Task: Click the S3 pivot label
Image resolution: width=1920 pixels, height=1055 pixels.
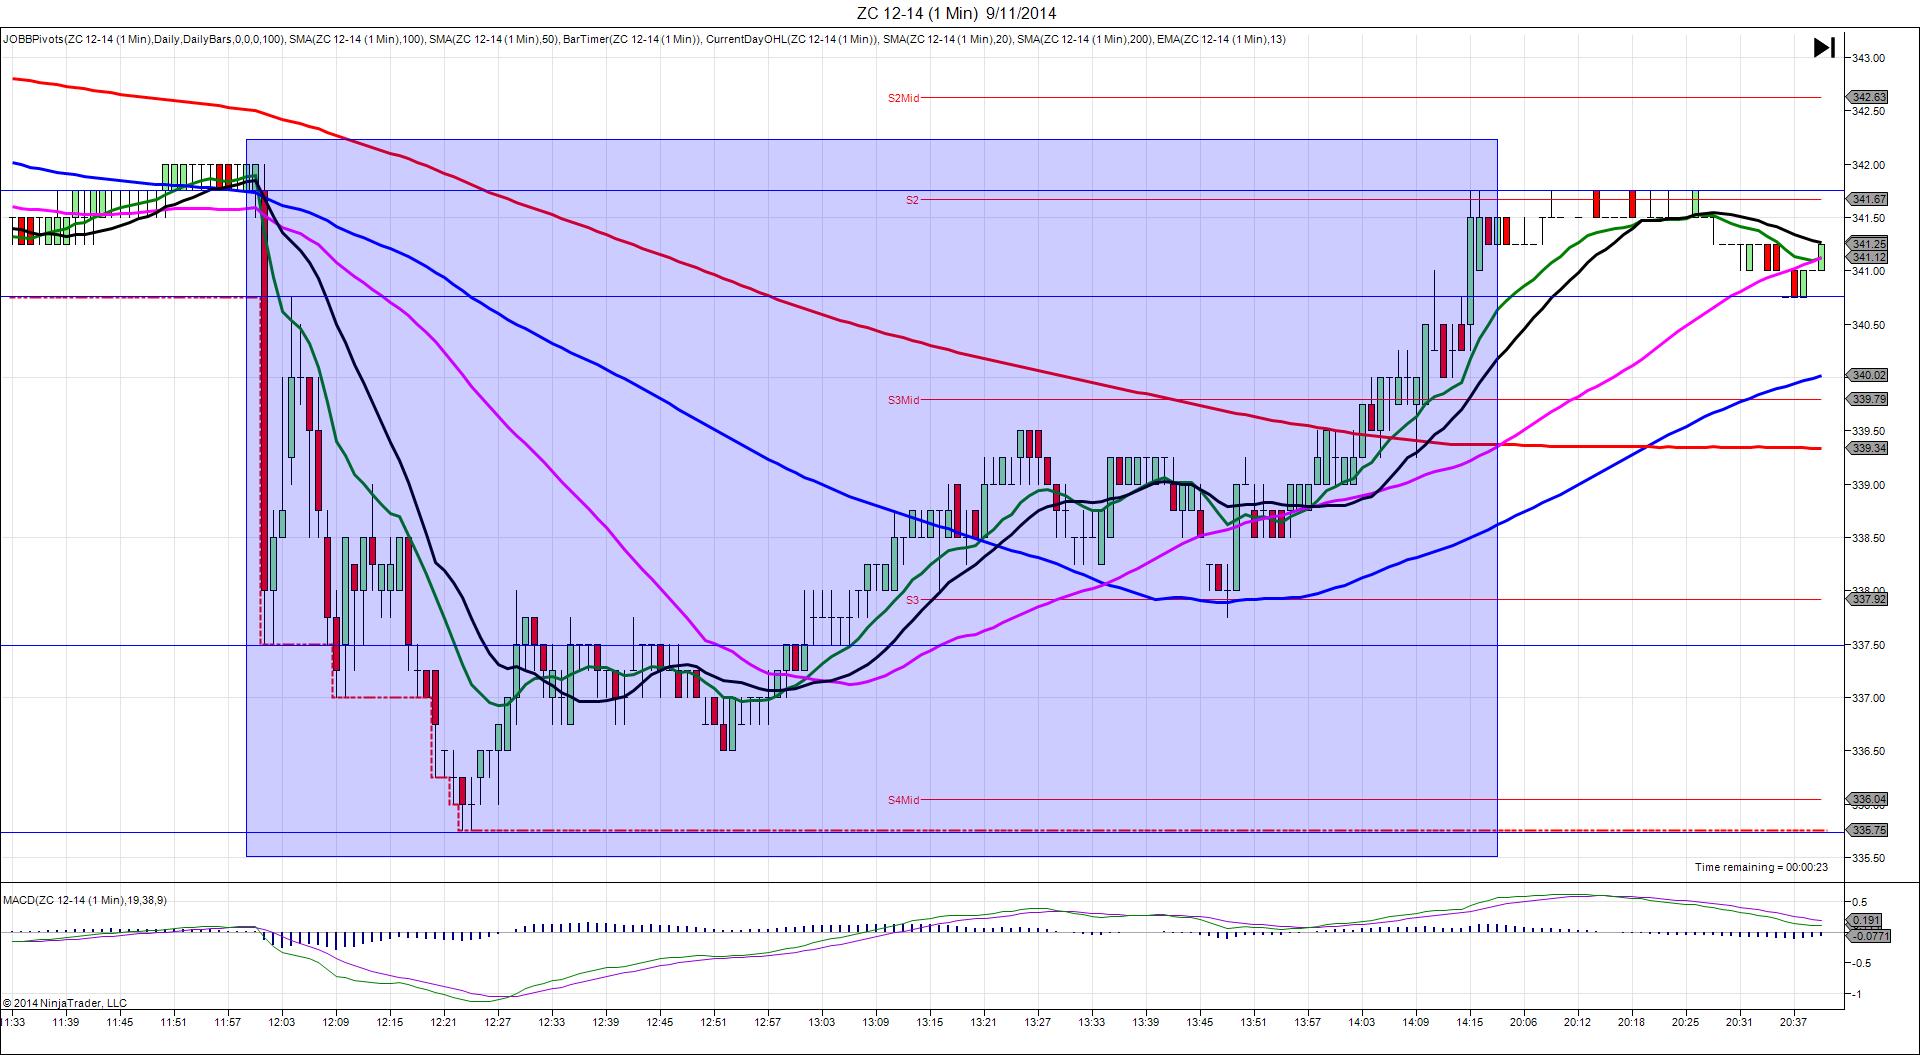Action: 911,600
